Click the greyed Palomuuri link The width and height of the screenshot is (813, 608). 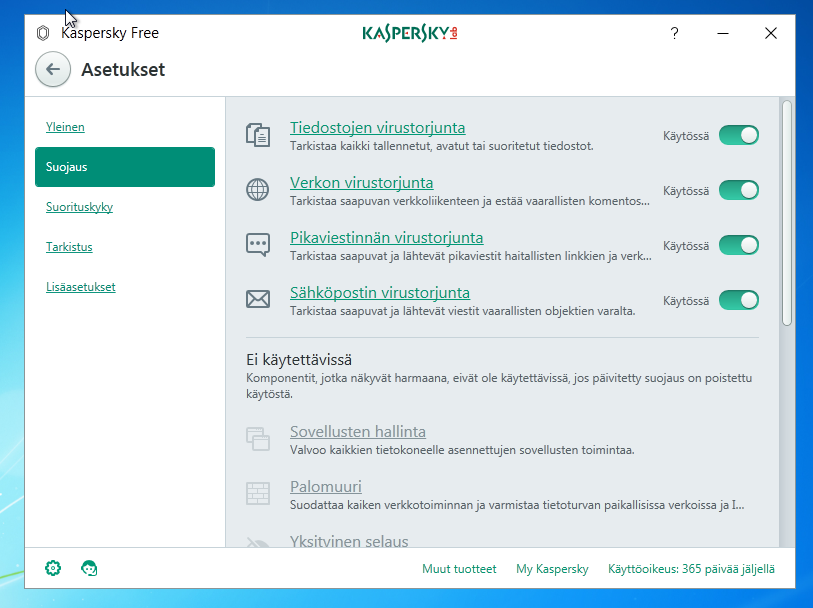coord(326,486)
